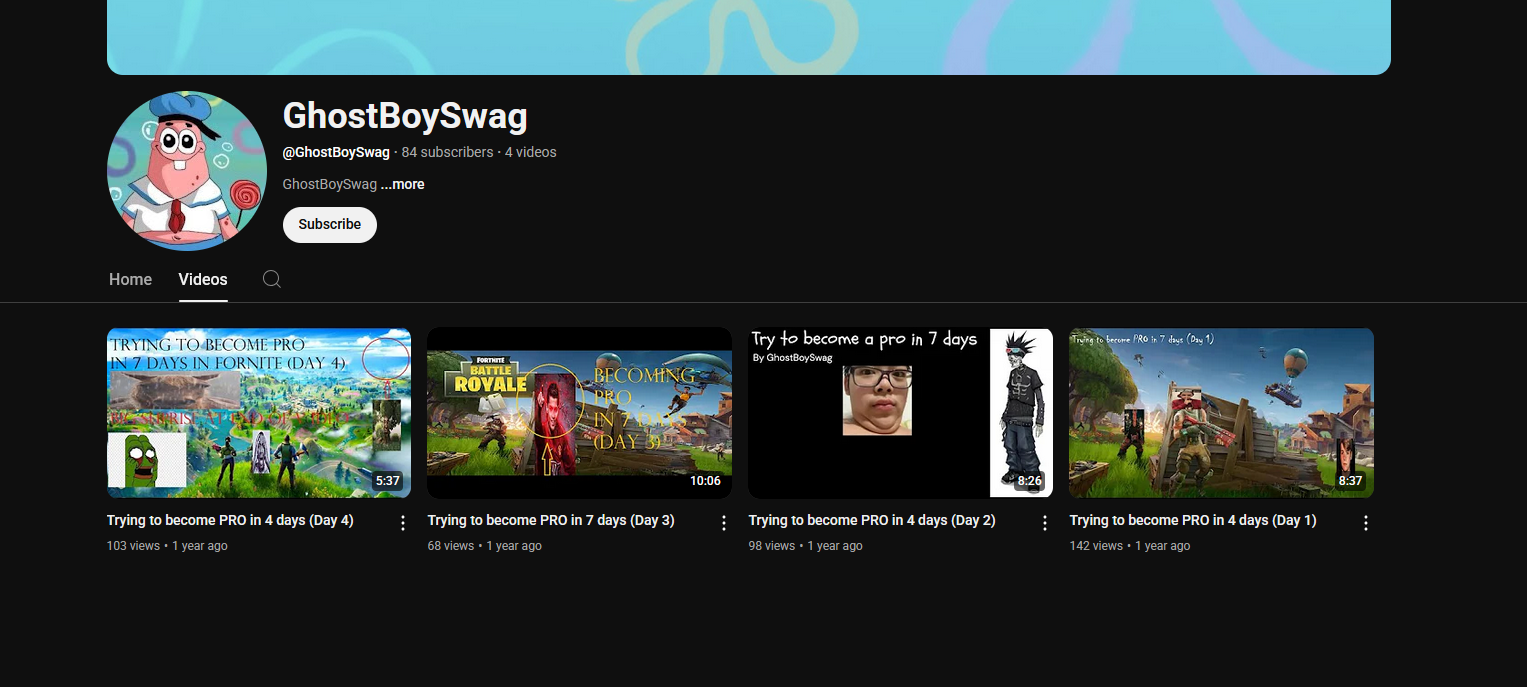The height and width of the screenshot is (687, 1527).
Task: Open thumbnail of Day 3 Battle Royale video
Action: [580, 413]
